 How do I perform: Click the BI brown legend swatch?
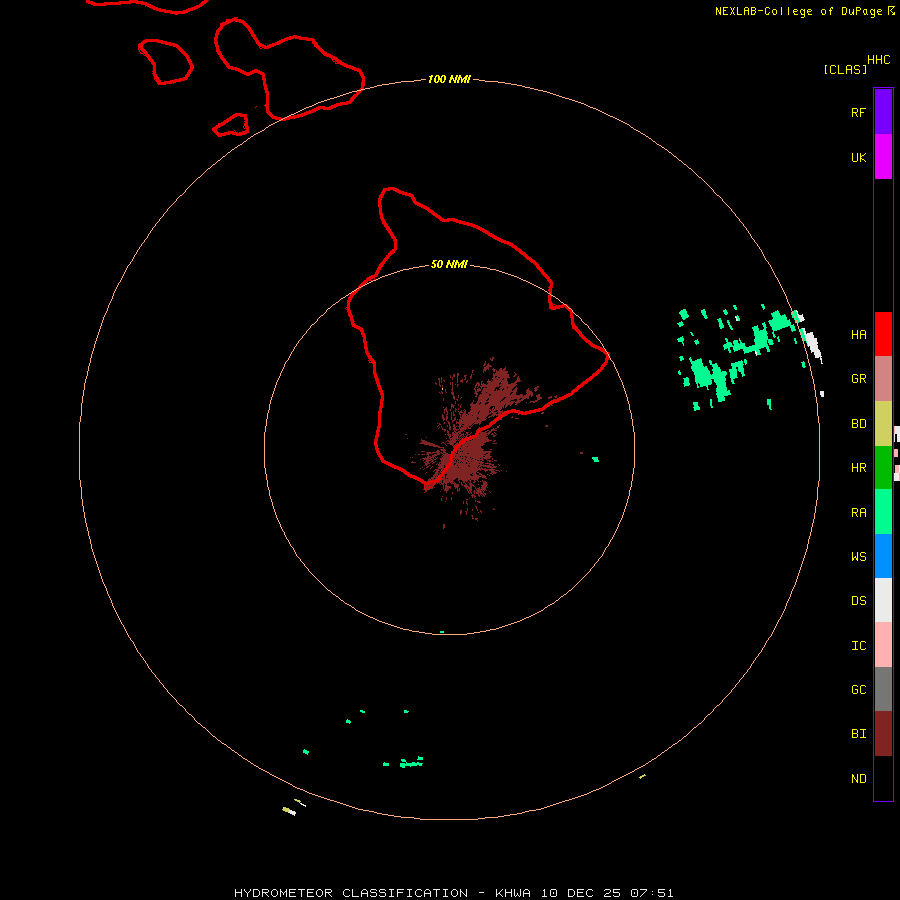883,734
